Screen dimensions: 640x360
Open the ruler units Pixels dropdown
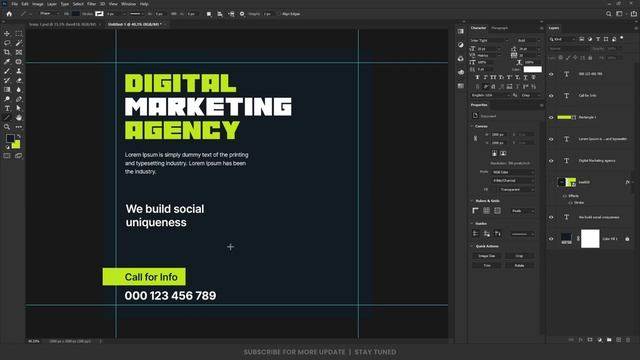pyautogui.click(x=522, y=211)
